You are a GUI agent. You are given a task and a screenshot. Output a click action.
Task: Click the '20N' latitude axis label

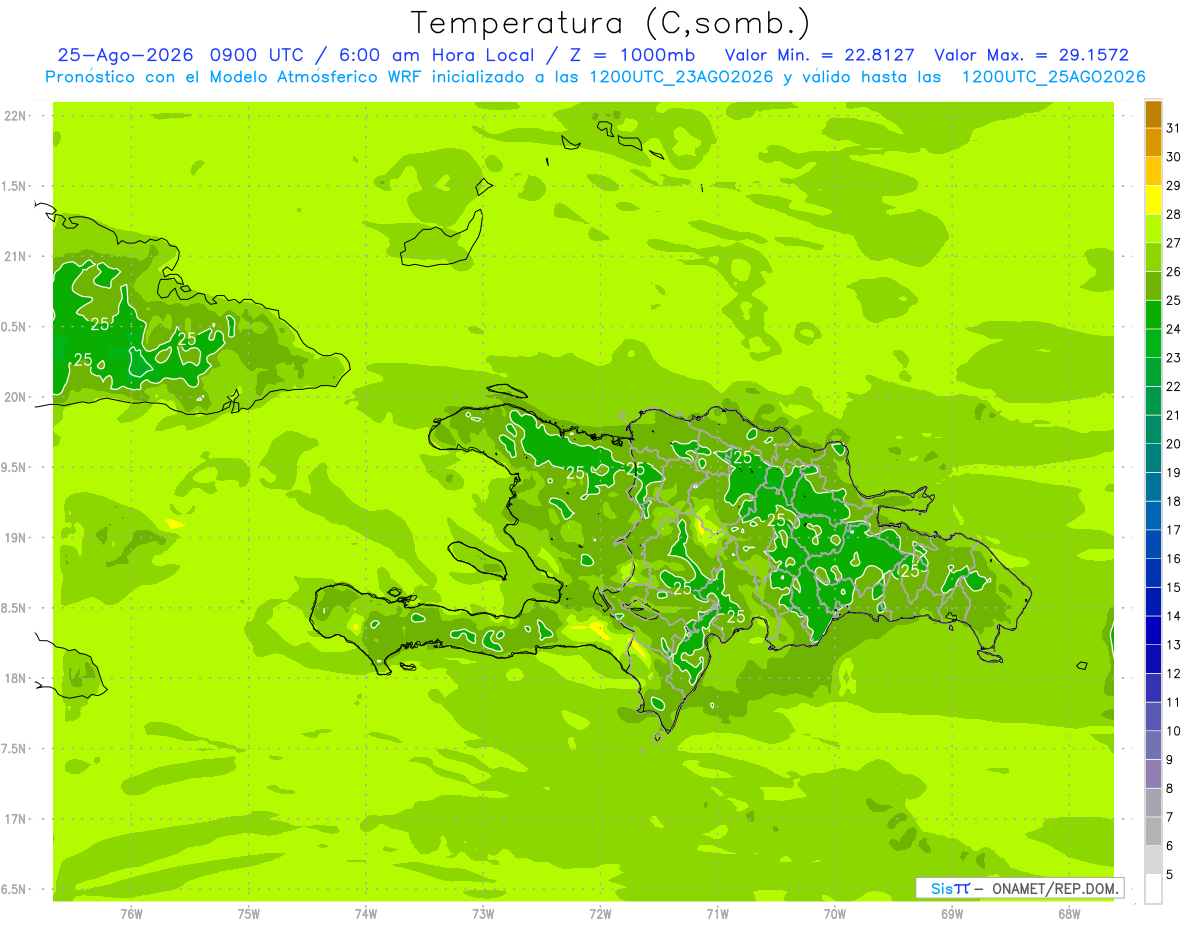tap(16, 398)
